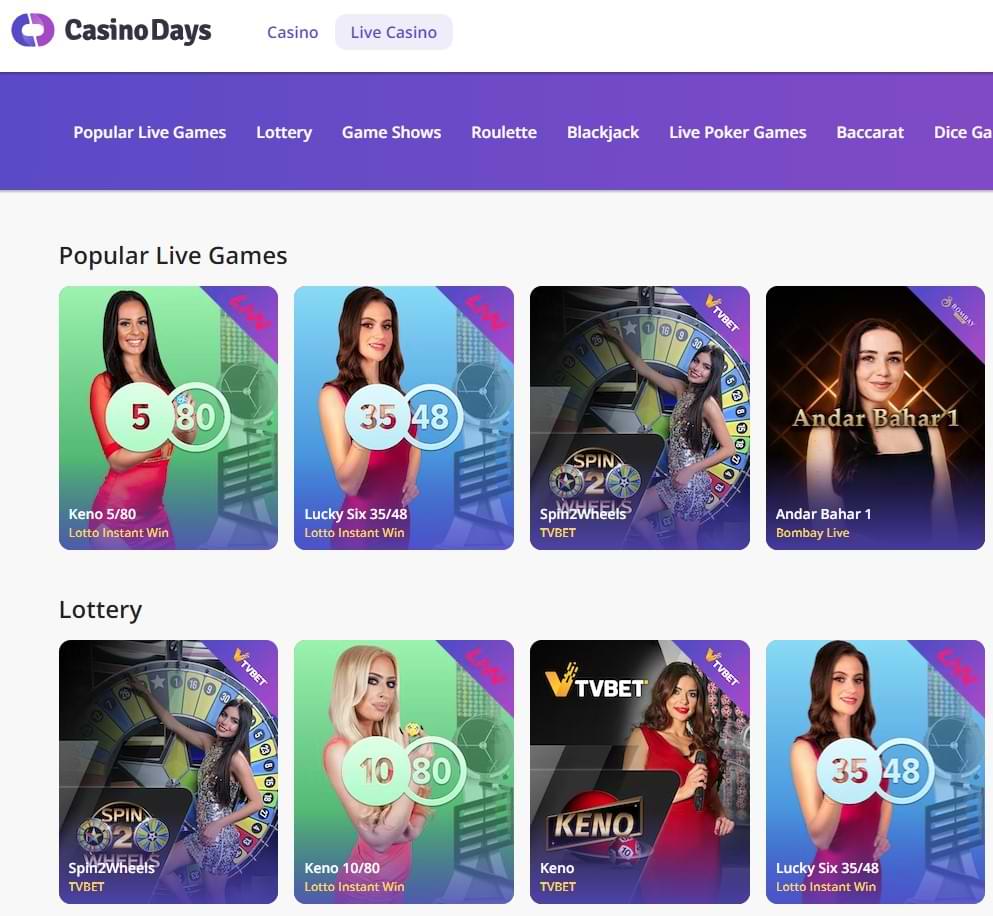Select Popular Live Games category

[149, 132]
